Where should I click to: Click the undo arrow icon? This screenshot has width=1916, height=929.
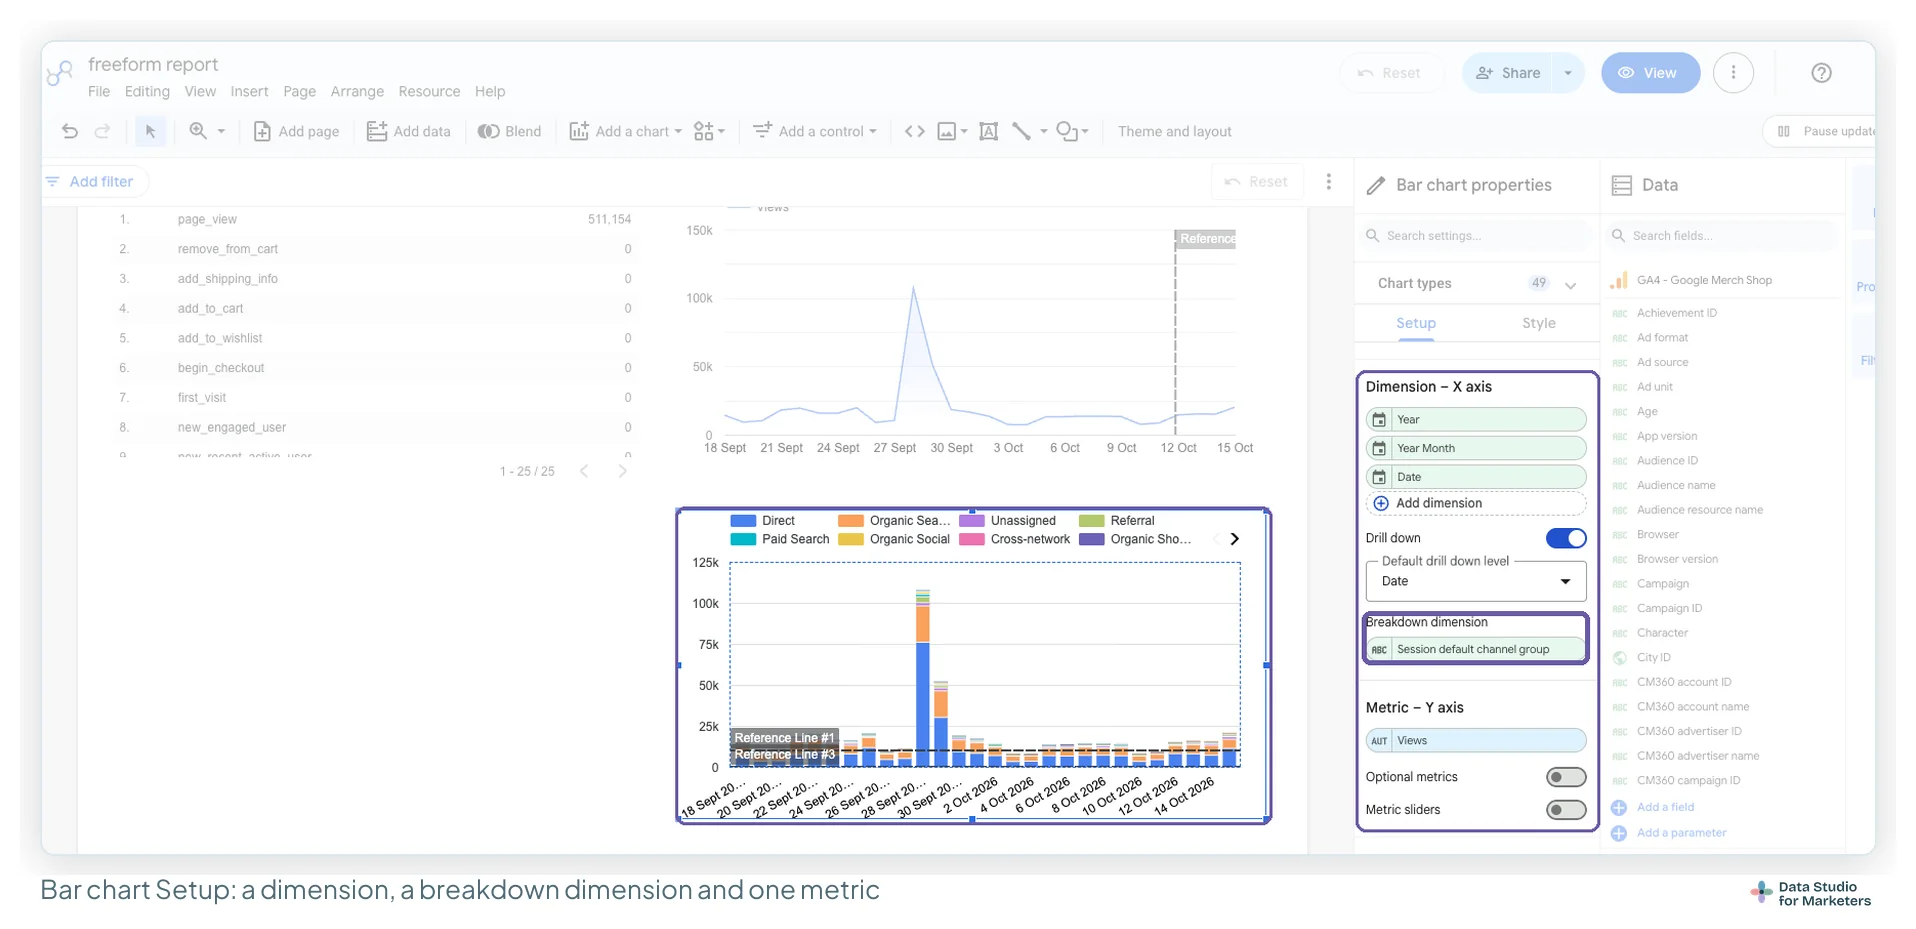point(69,131)
